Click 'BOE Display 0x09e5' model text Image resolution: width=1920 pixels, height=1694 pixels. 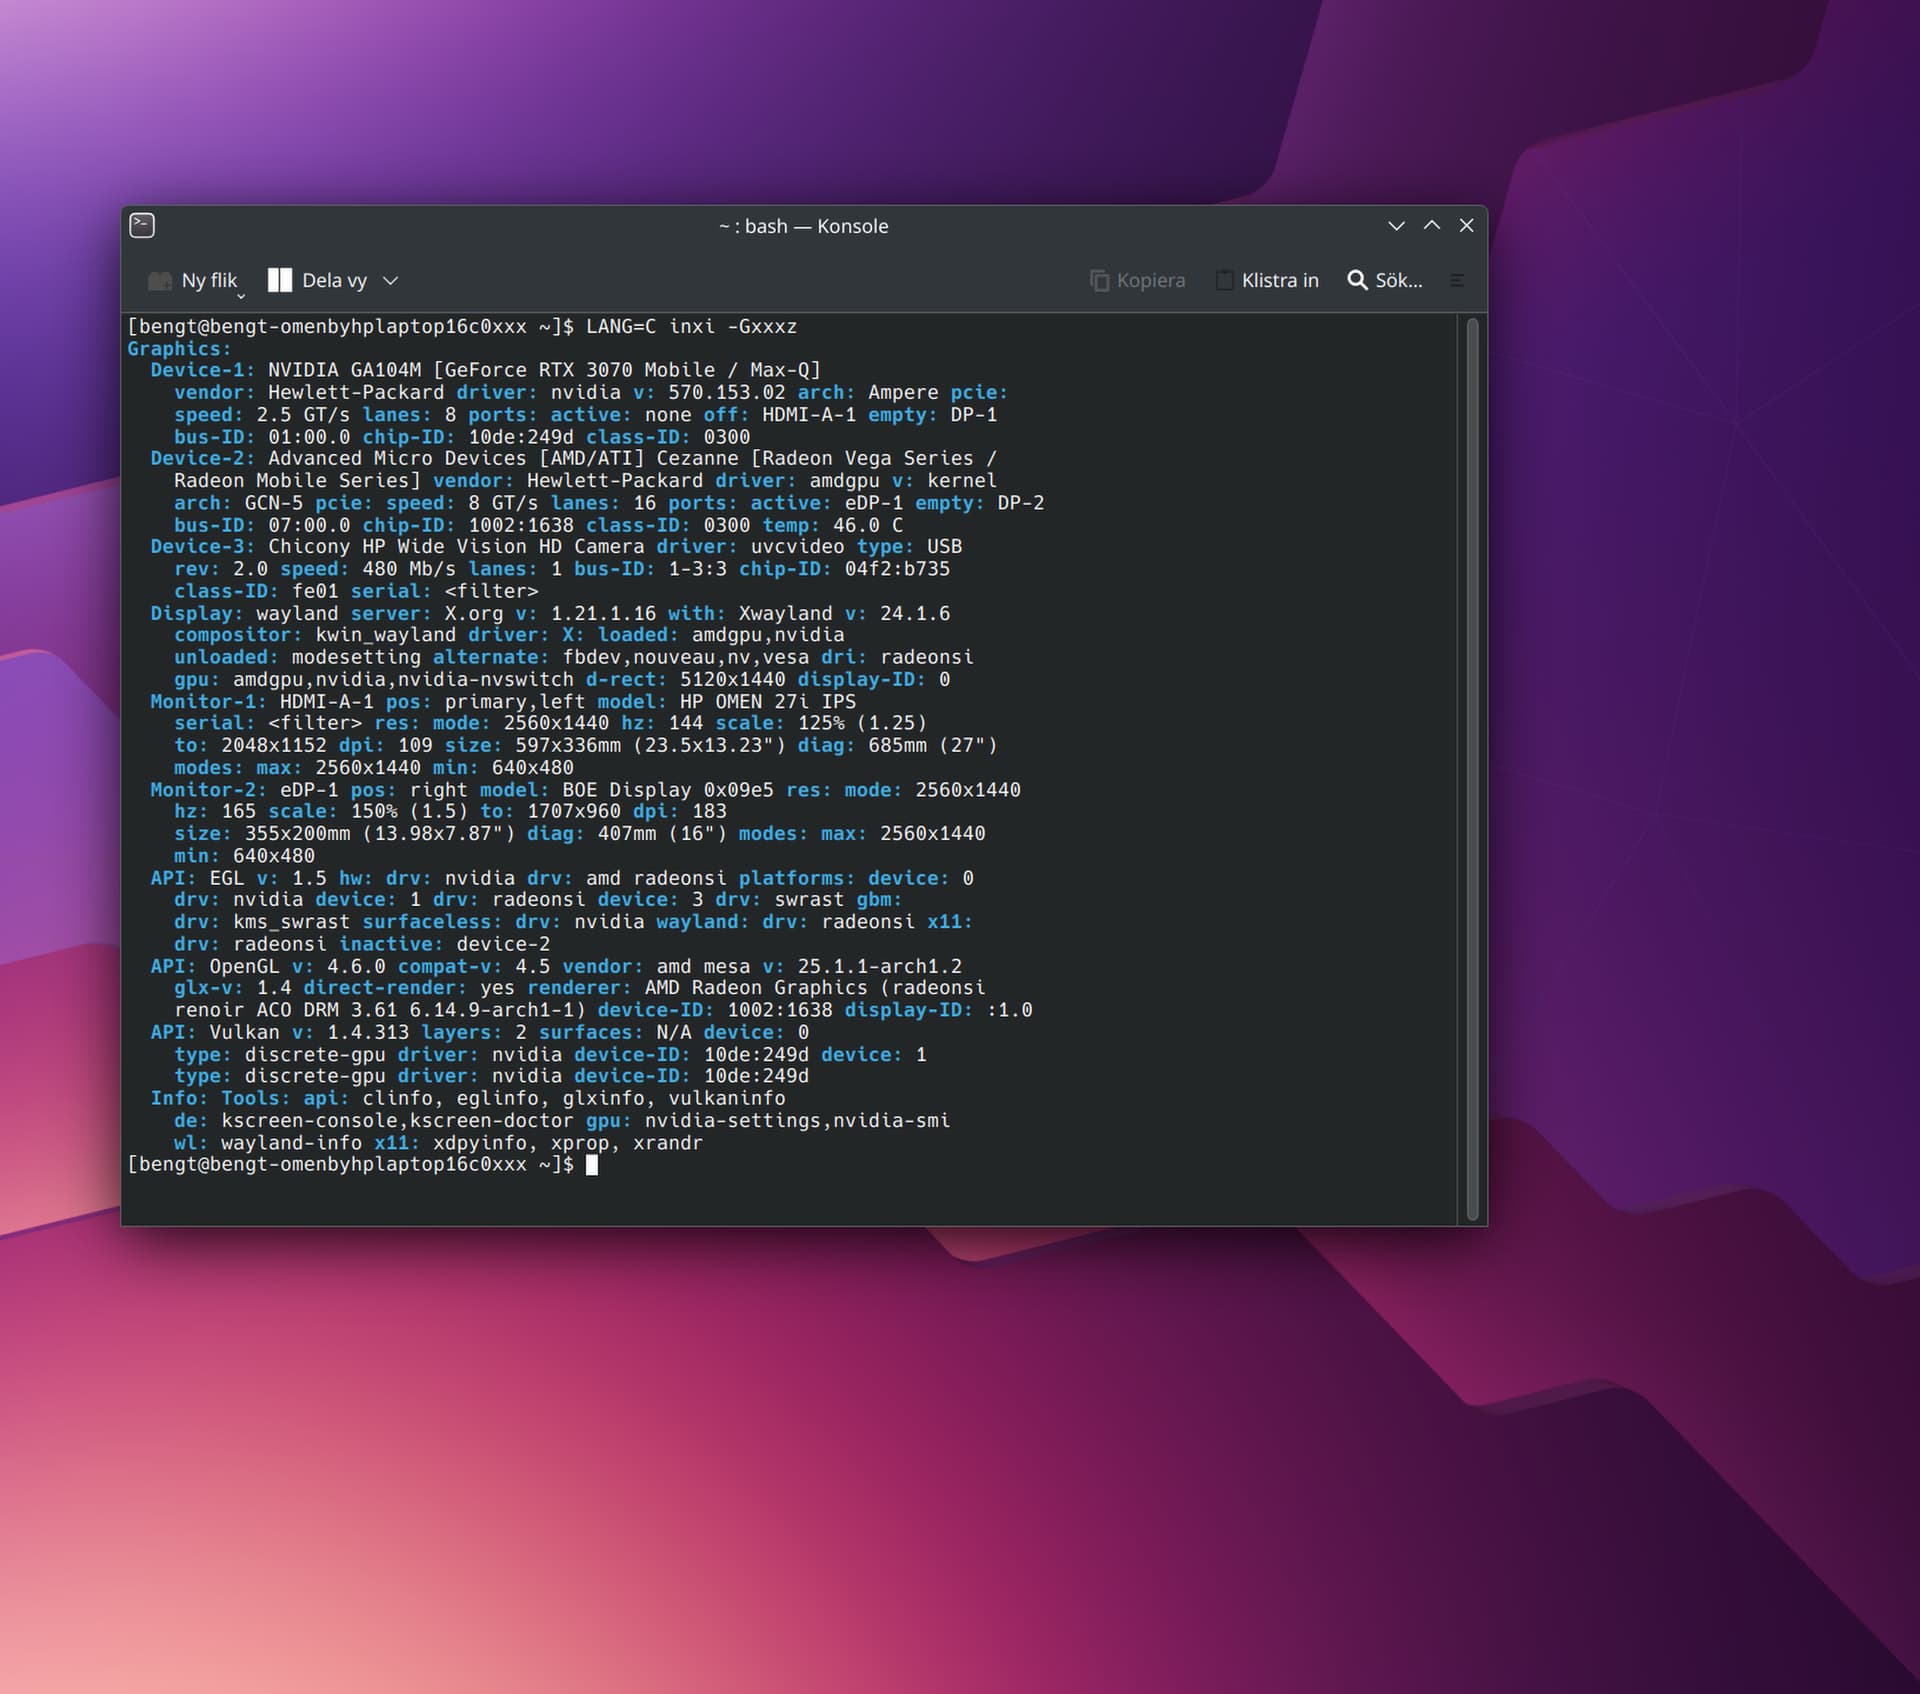pos(668,790)
